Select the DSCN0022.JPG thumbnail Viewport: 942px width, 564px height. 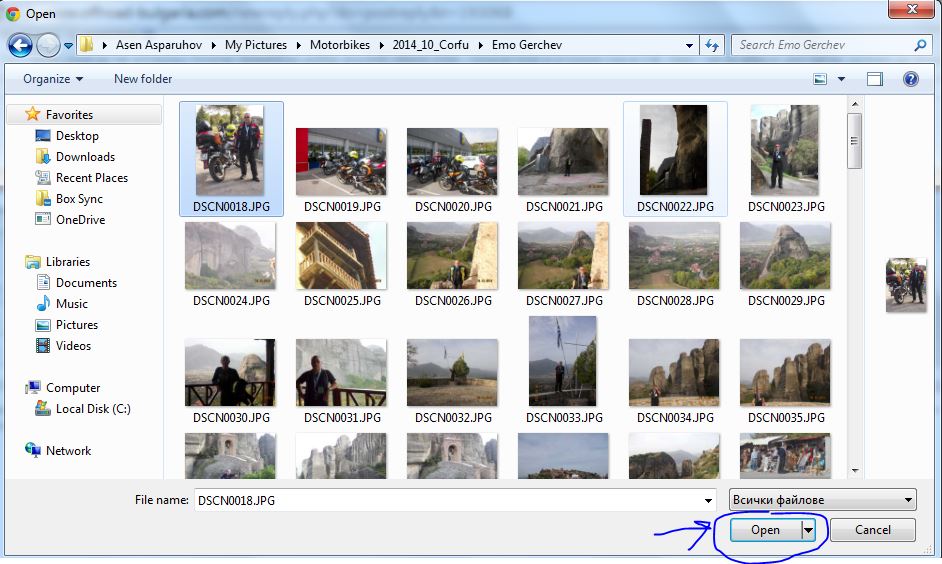675,159
